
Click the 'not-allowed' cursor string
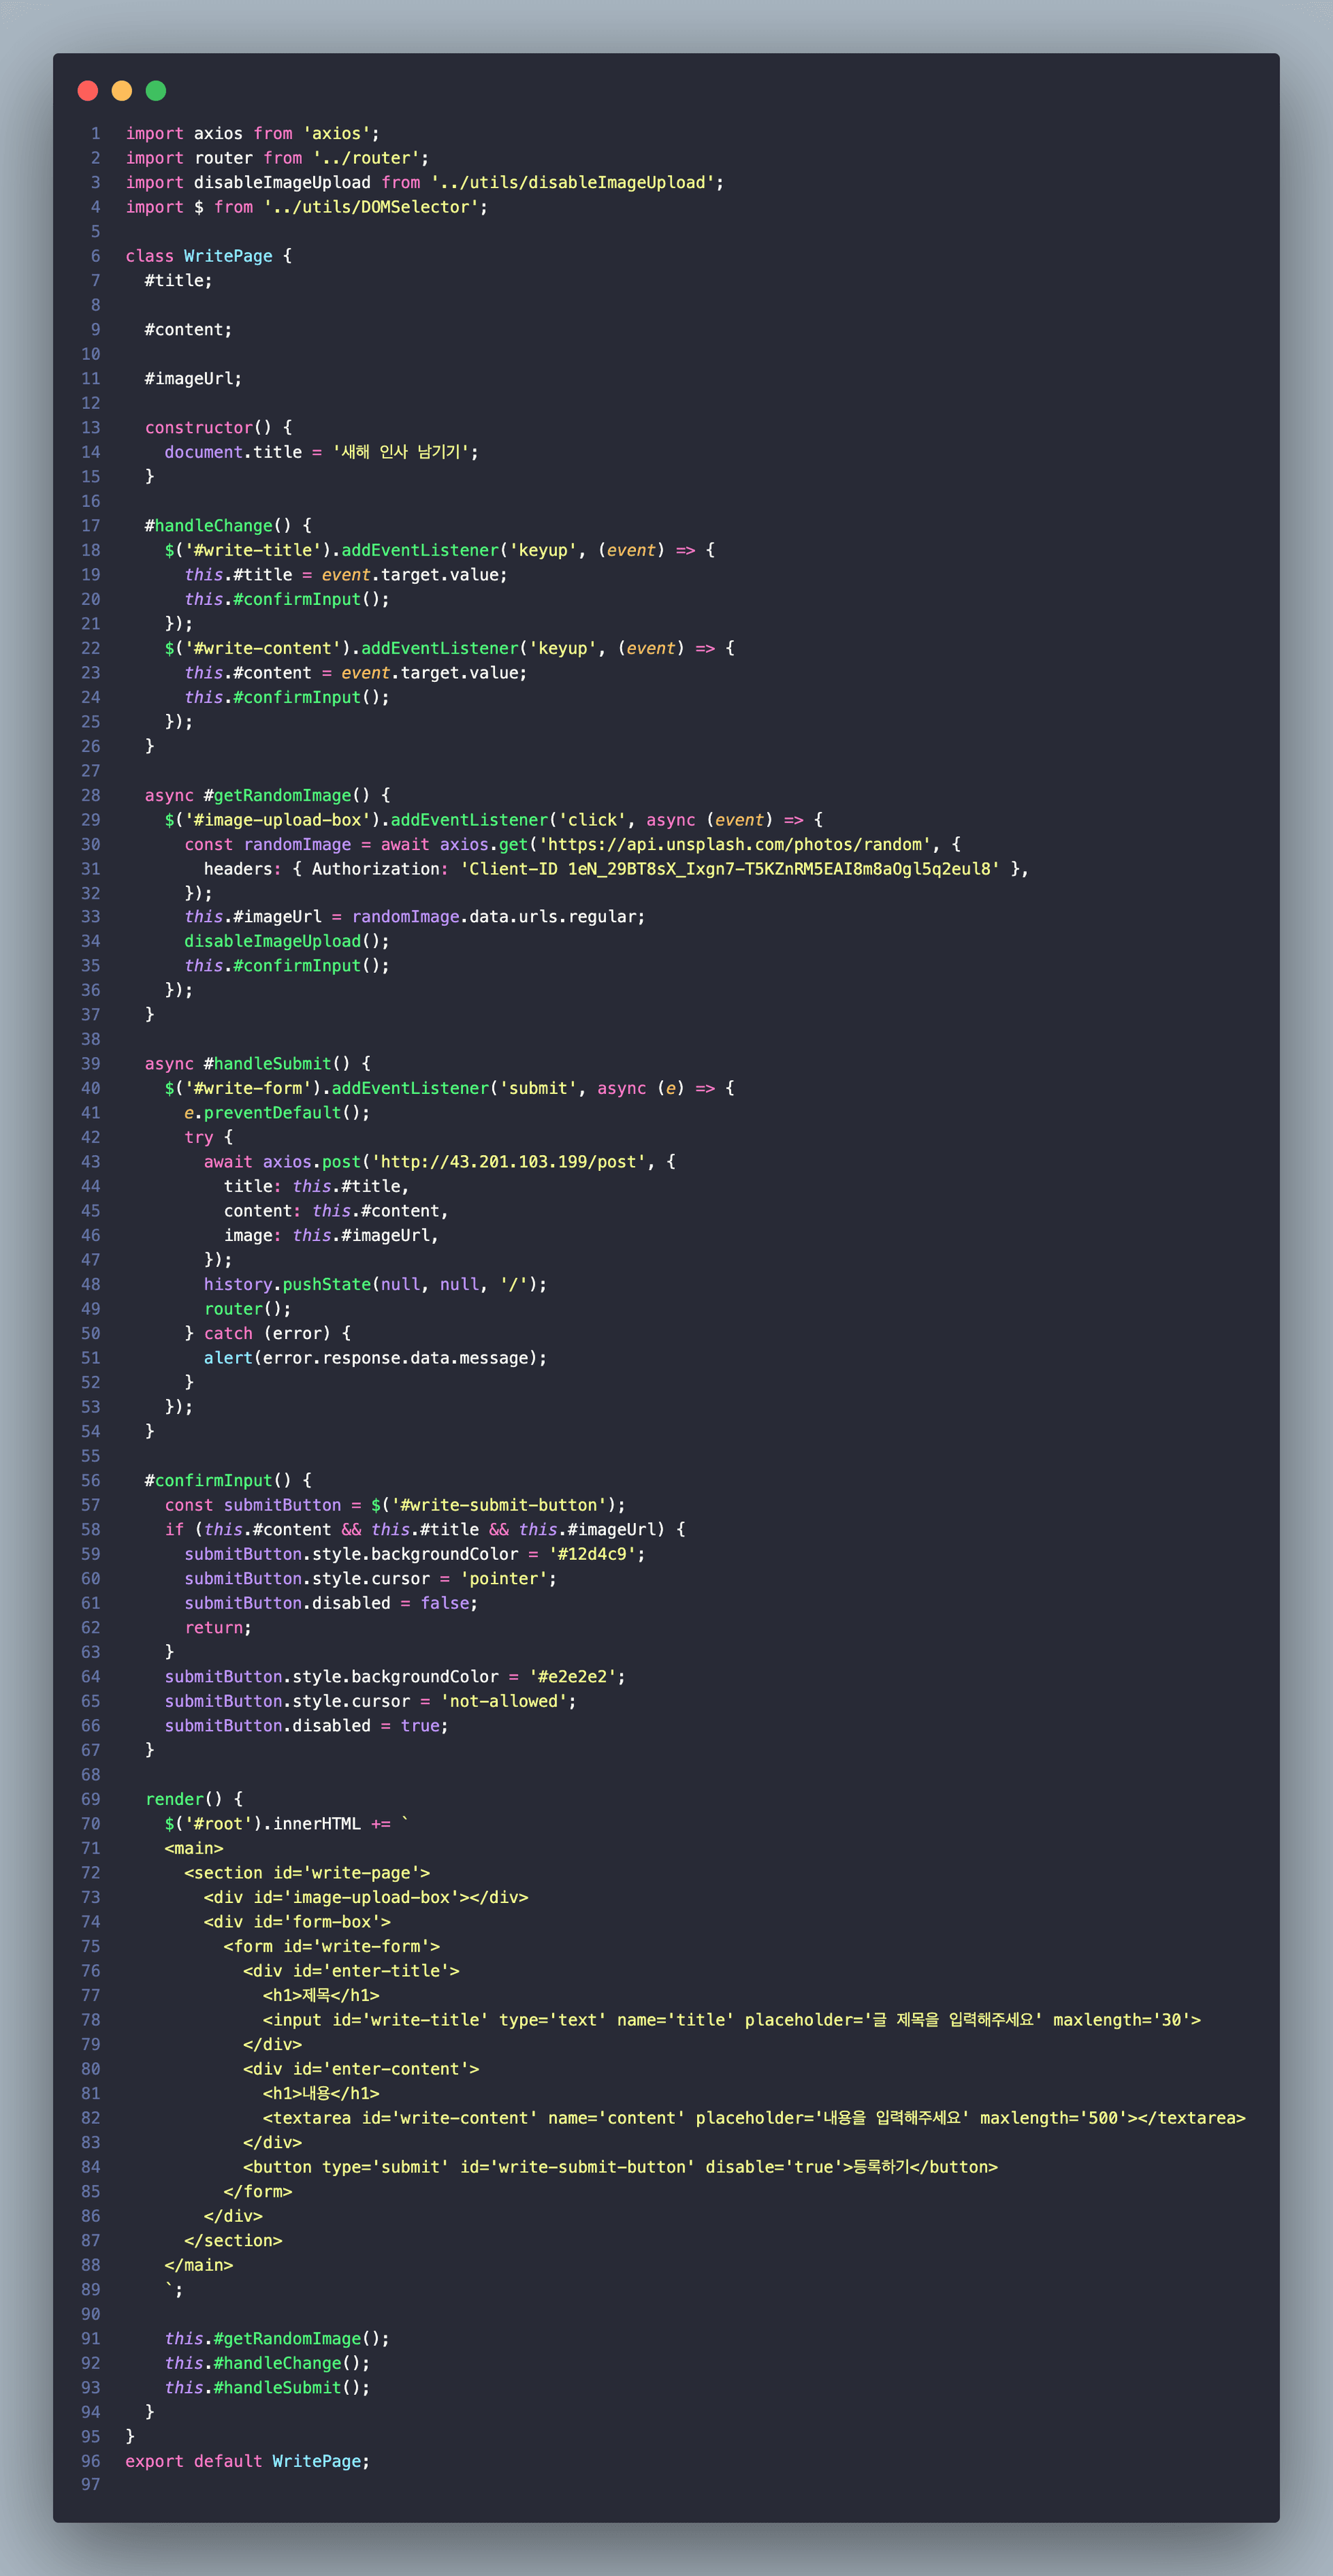(504, 1701)
